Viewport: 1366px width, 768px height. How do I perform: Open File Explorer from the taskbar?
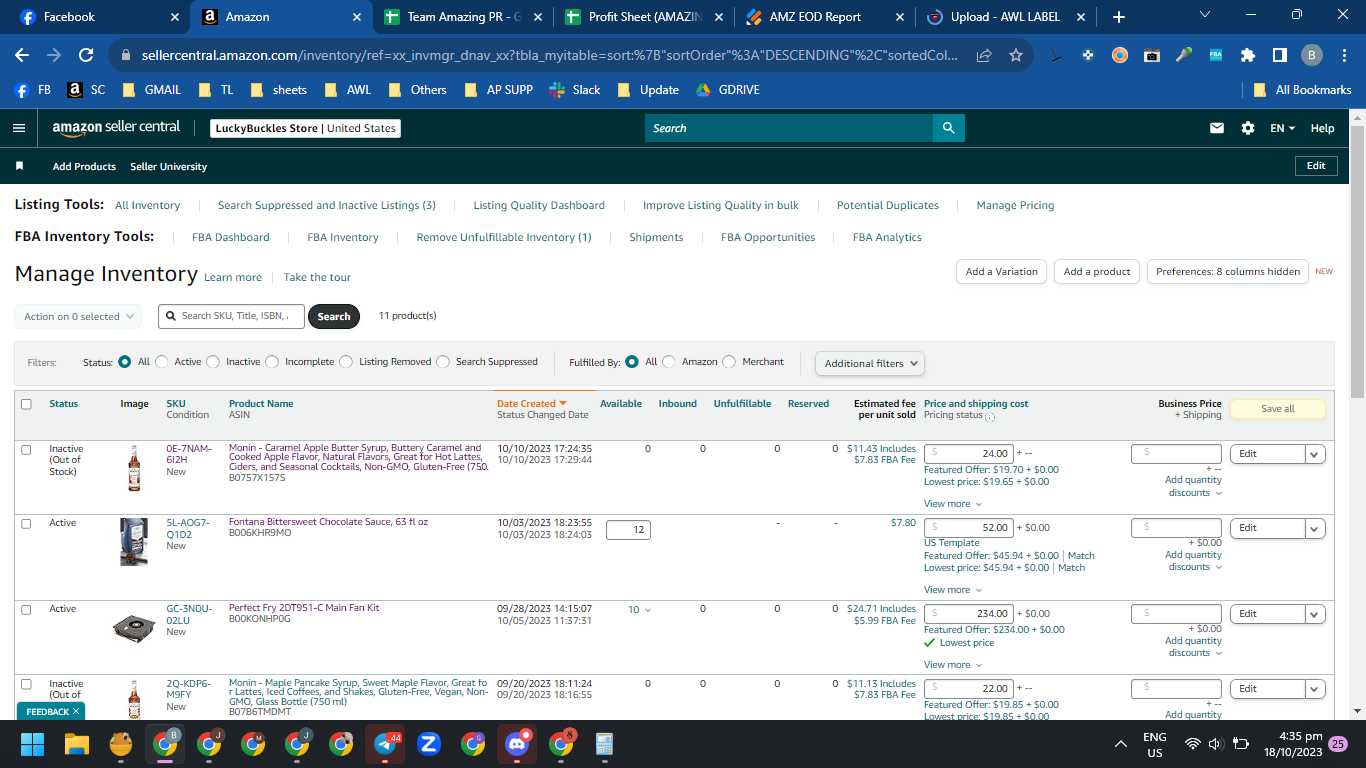[77, 744]
